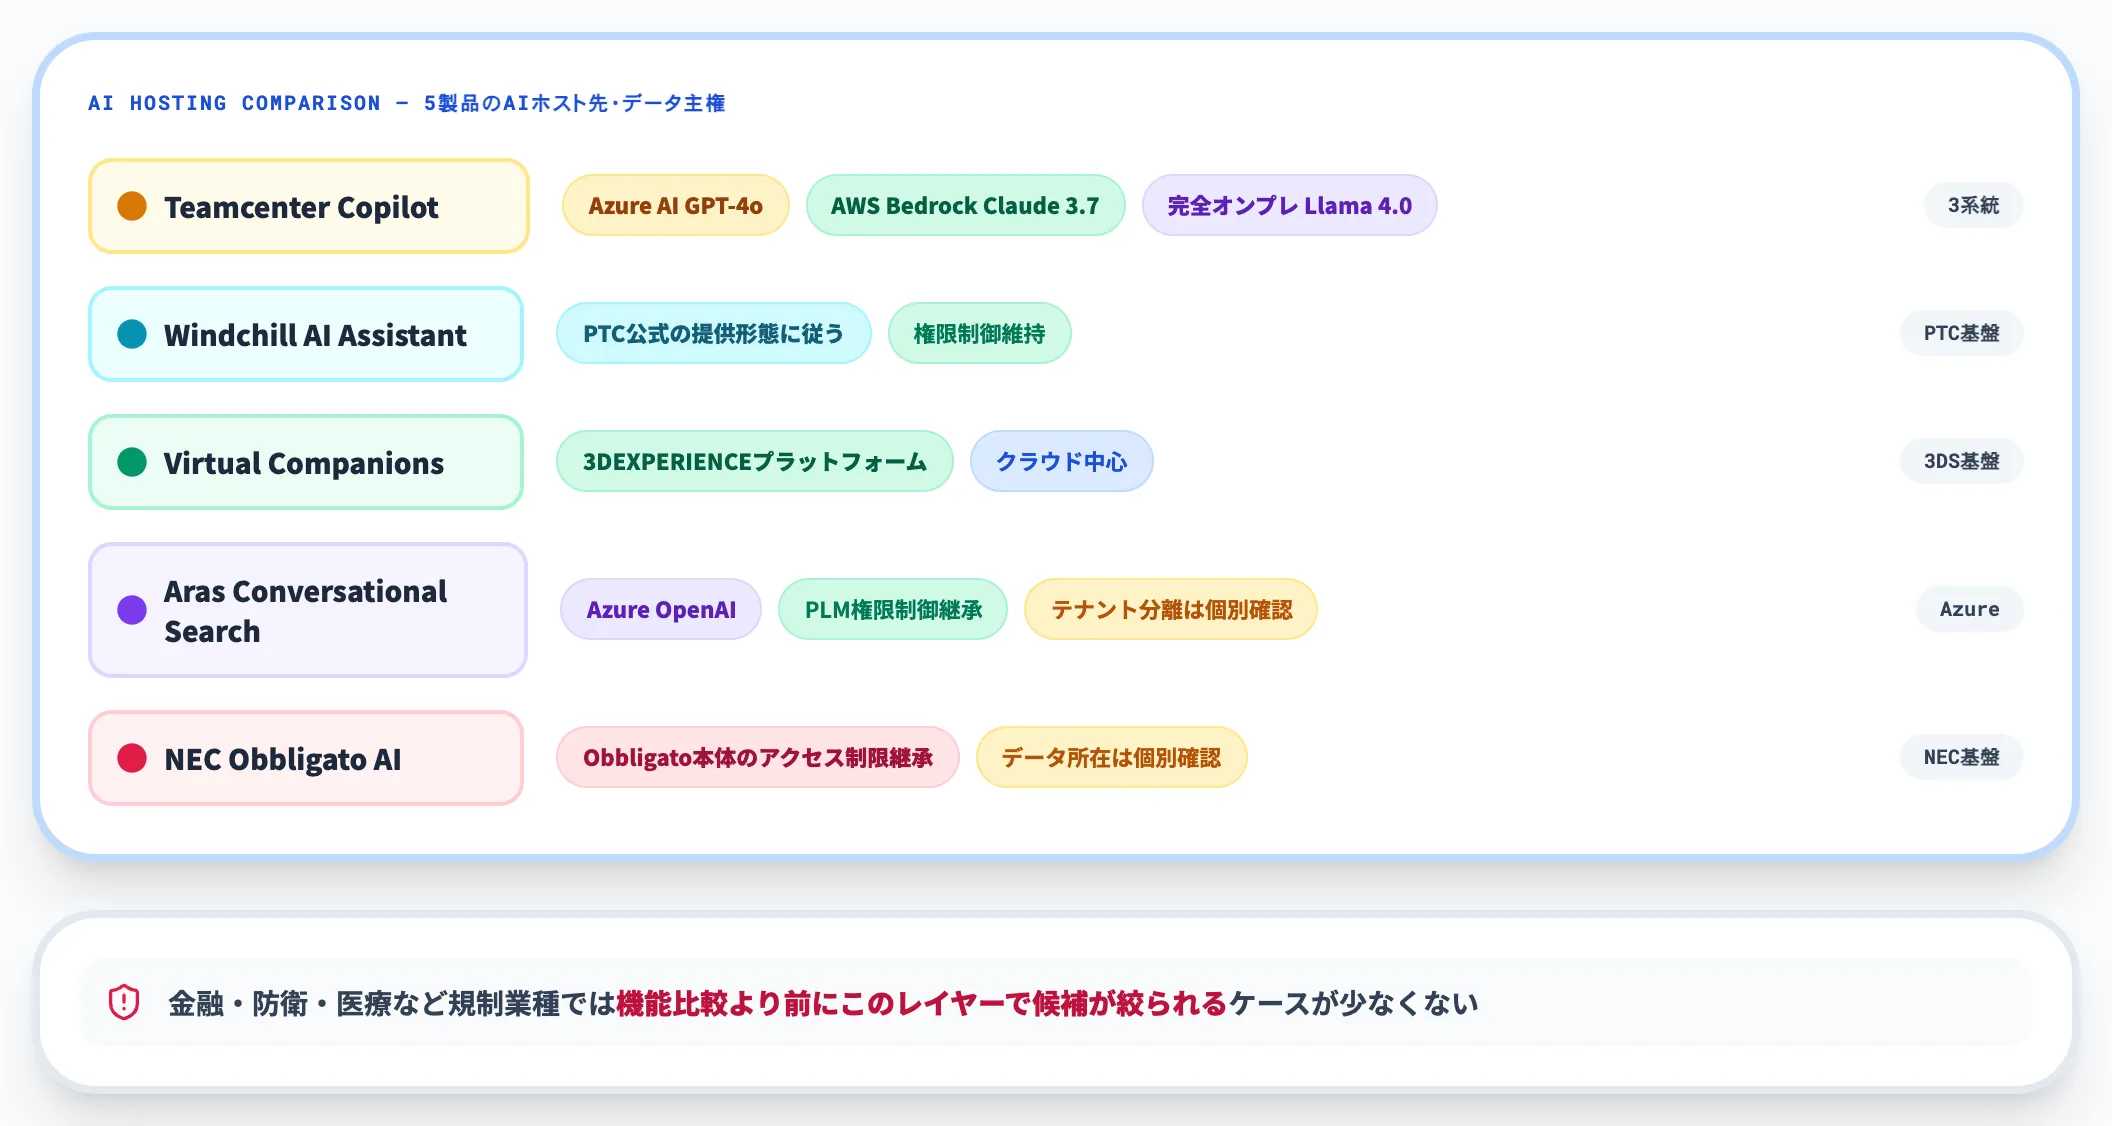Screen dimensions: 2112x1126
Task: Click the 権限制御維持 tag
Action: 979,334
